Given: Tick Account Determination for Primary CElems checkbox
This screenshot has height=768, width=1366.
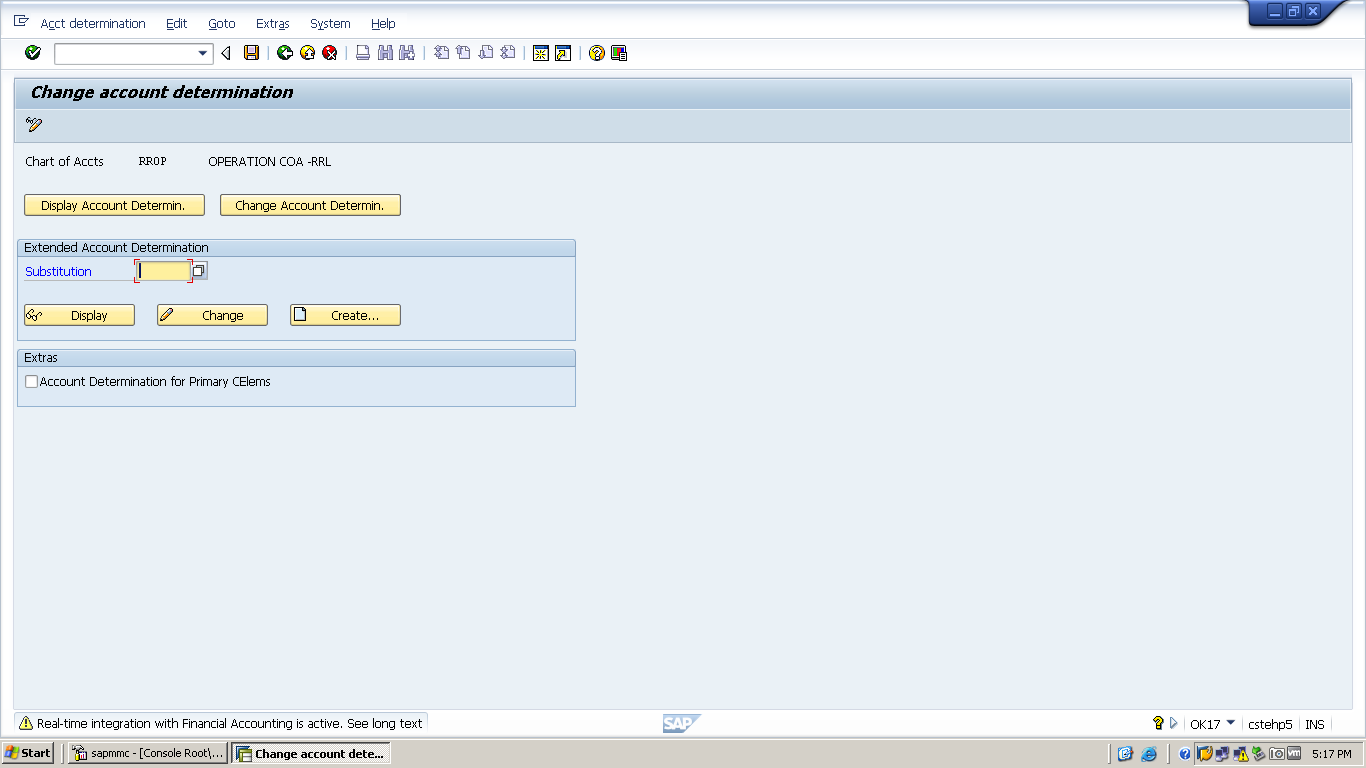Looking at the screenshot, I should (x=32, y=382).
